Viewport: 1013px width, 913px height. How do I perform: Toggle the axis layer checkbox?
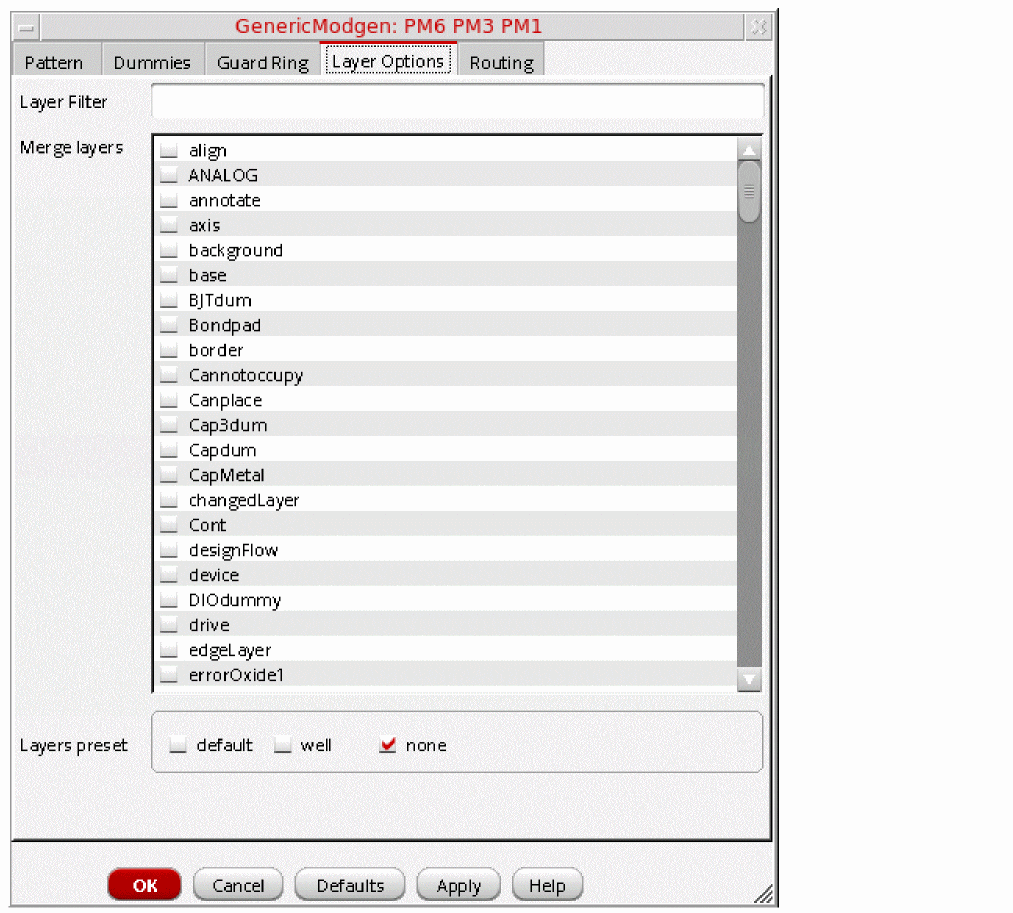(x=169, y=226)
